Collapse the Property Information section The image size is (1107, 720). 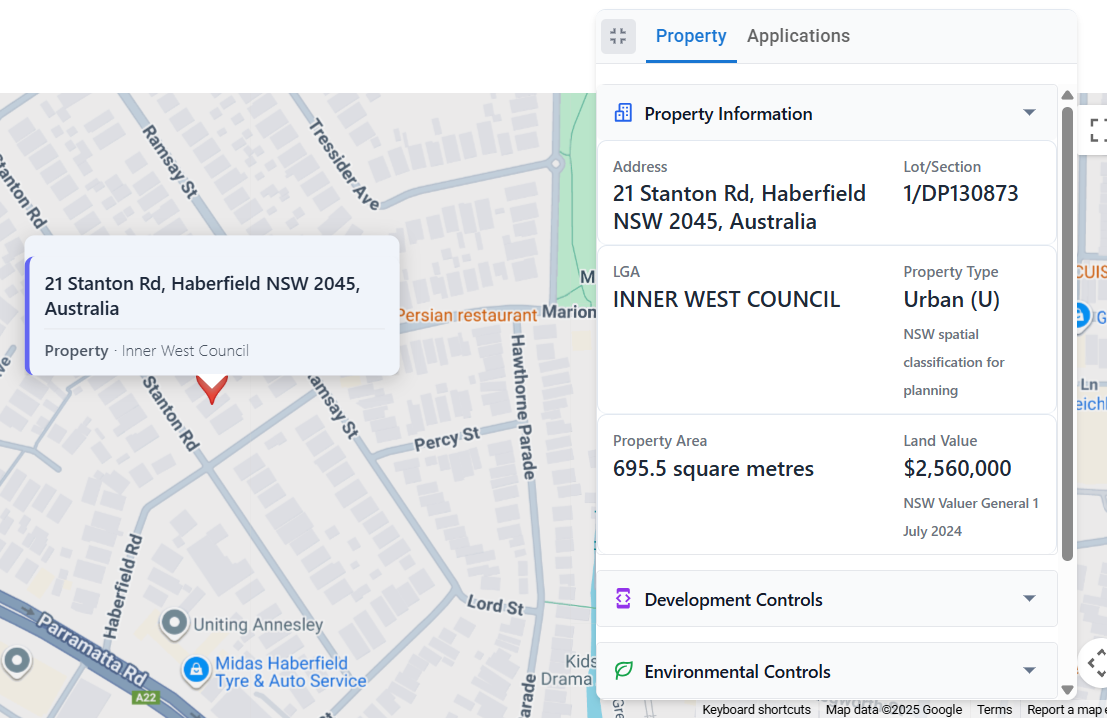coord(1029,113)
